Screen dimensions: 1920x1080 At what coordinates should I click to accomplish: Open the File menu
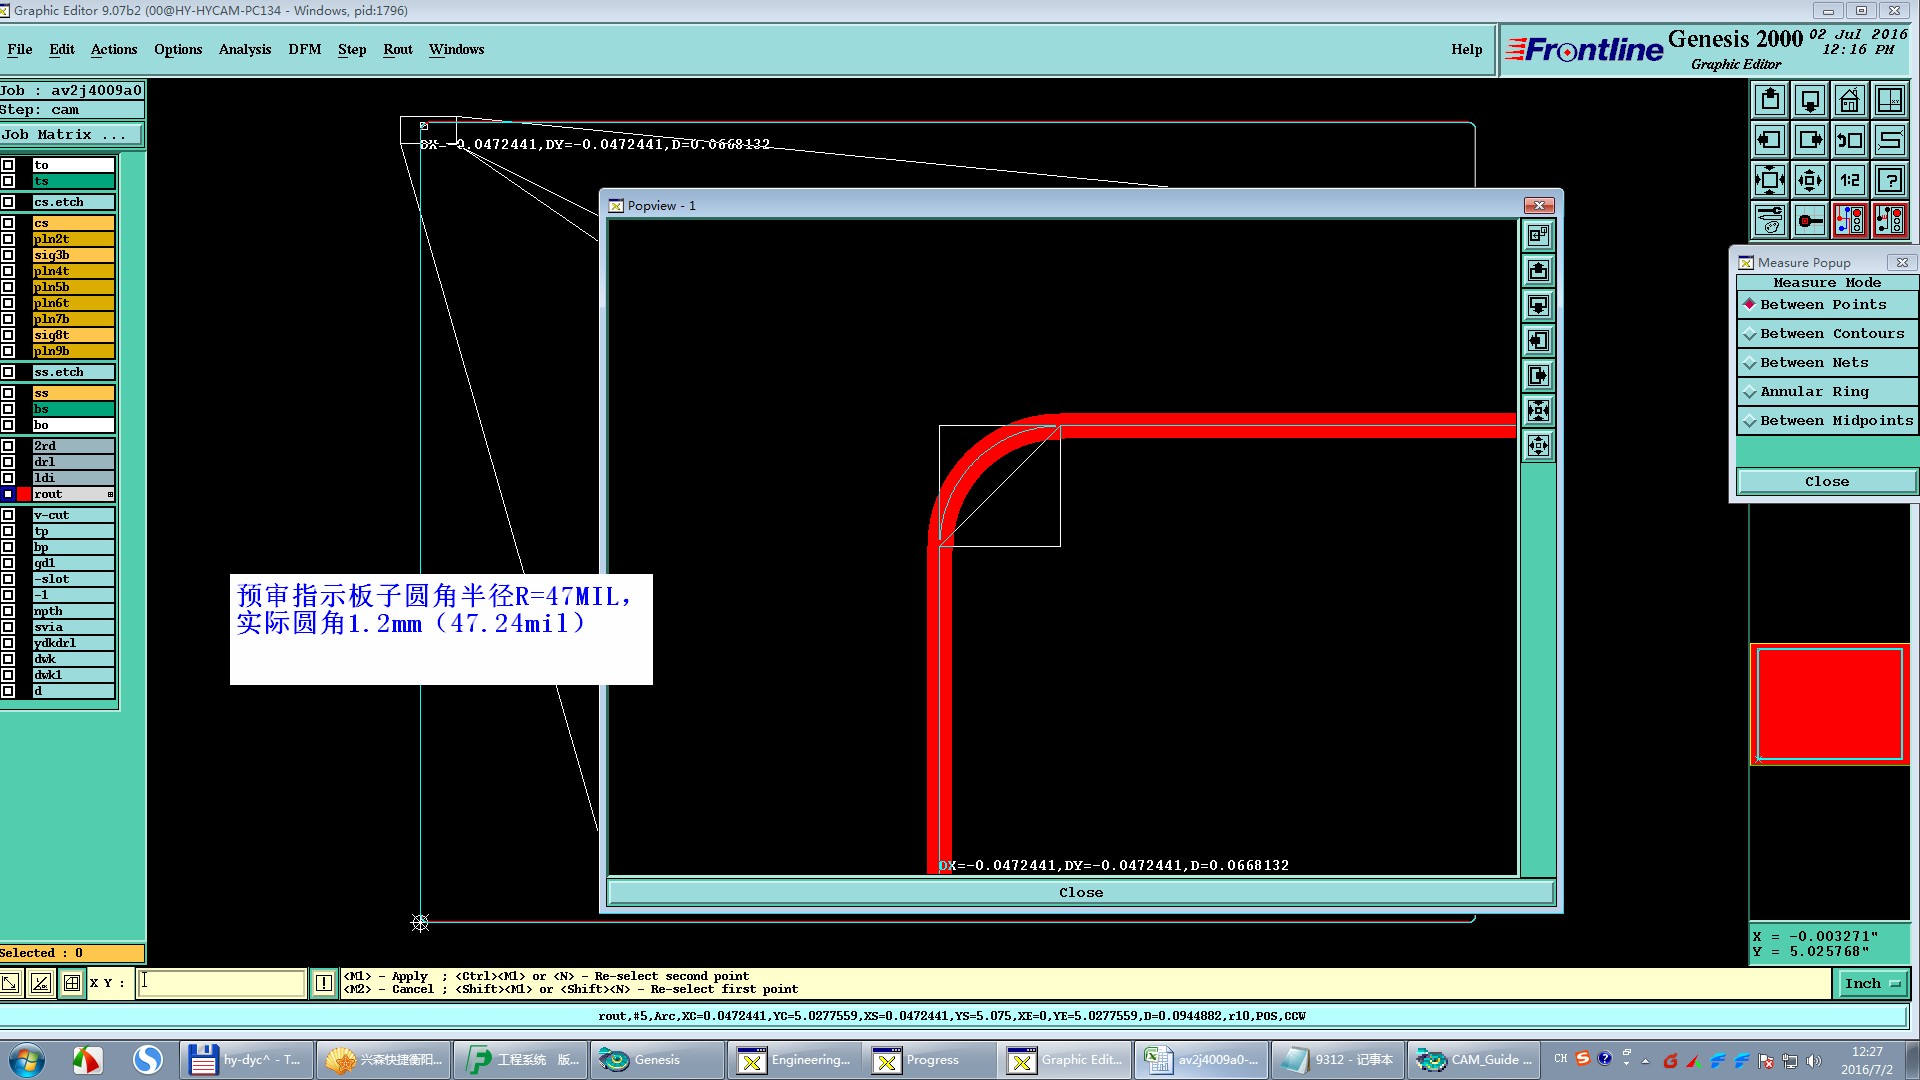[20, 49]
